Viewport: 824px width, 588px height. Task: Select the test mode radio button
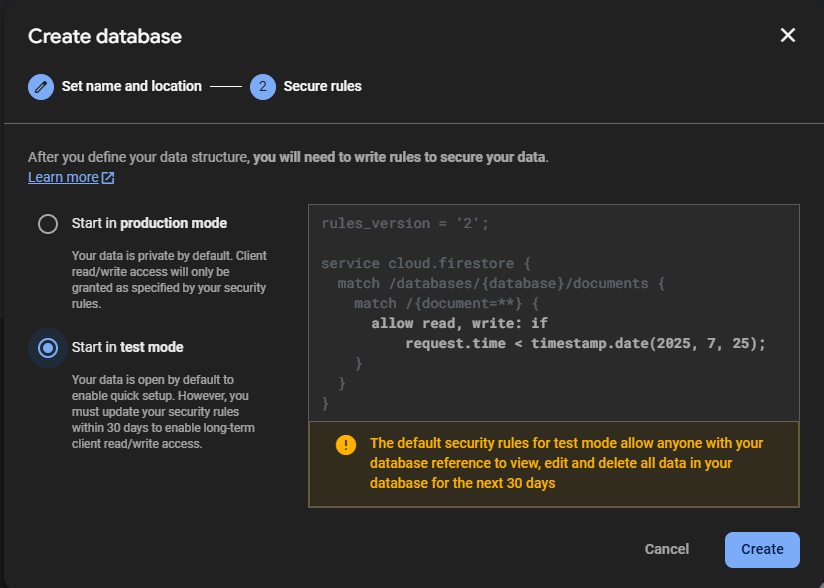[x=47, y=348]
